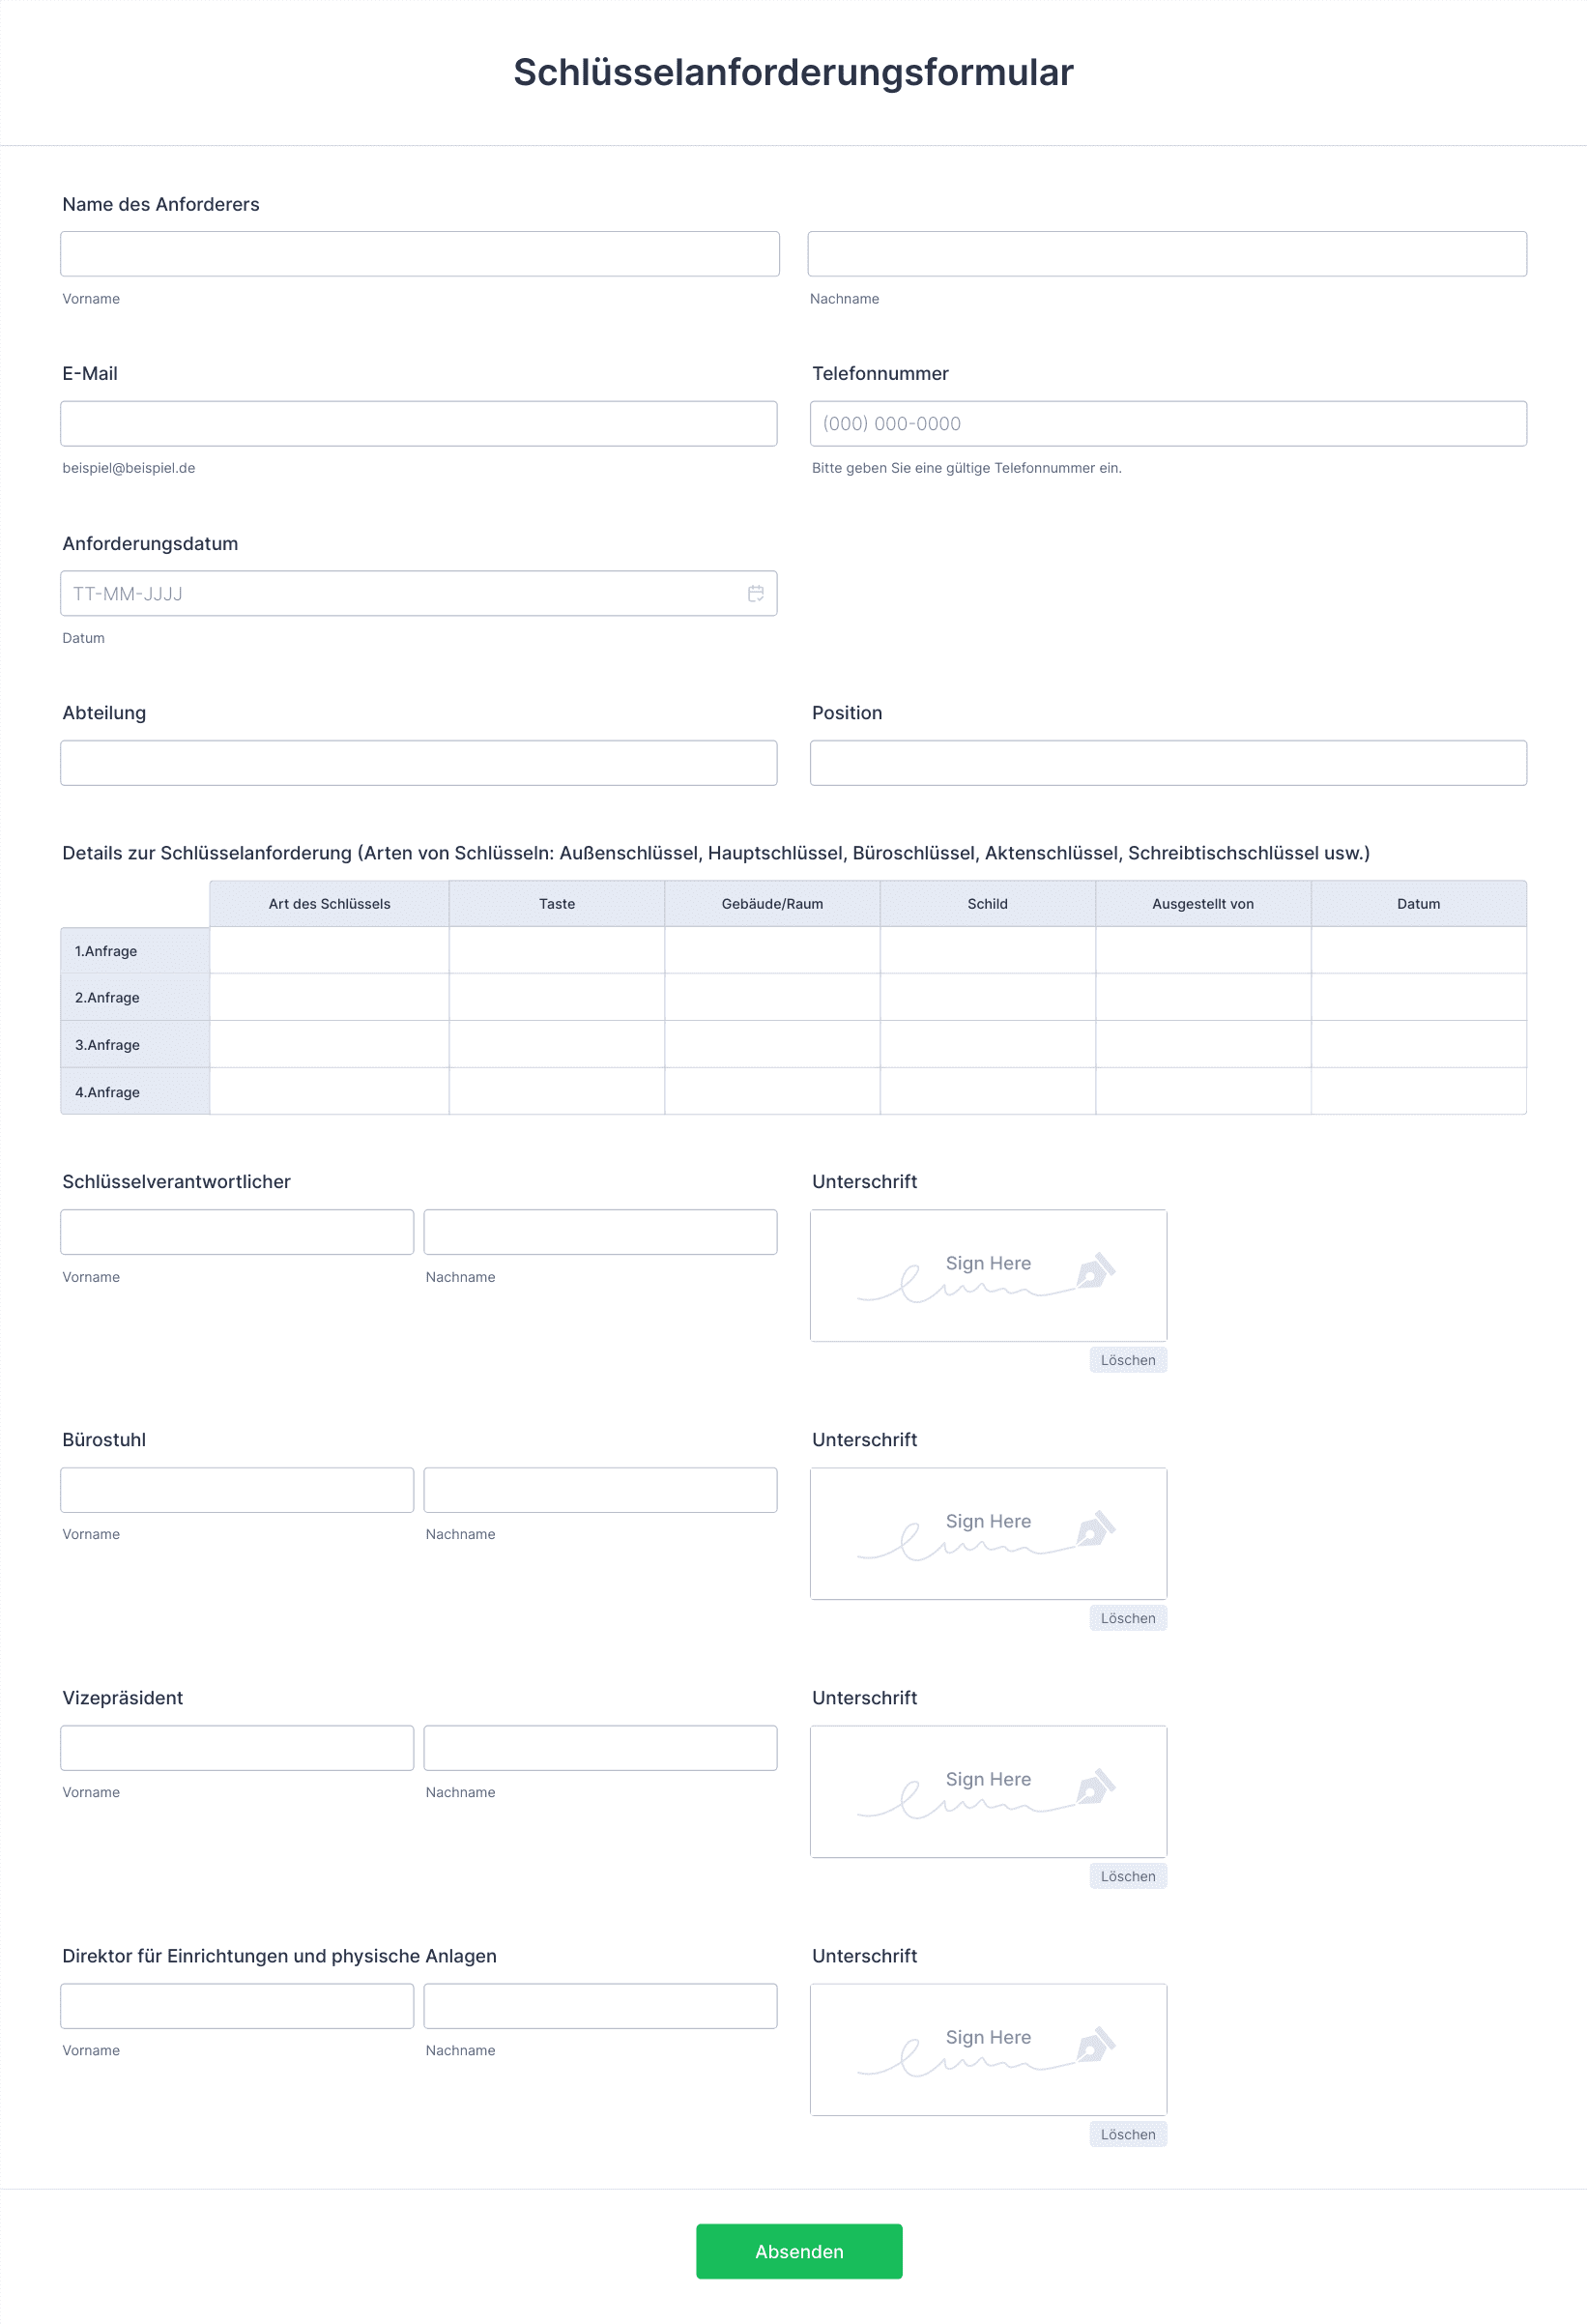The width and height of the screenshot is (1587, 2324).
Task: Focus the E-Mail input field
Action: 418,424
